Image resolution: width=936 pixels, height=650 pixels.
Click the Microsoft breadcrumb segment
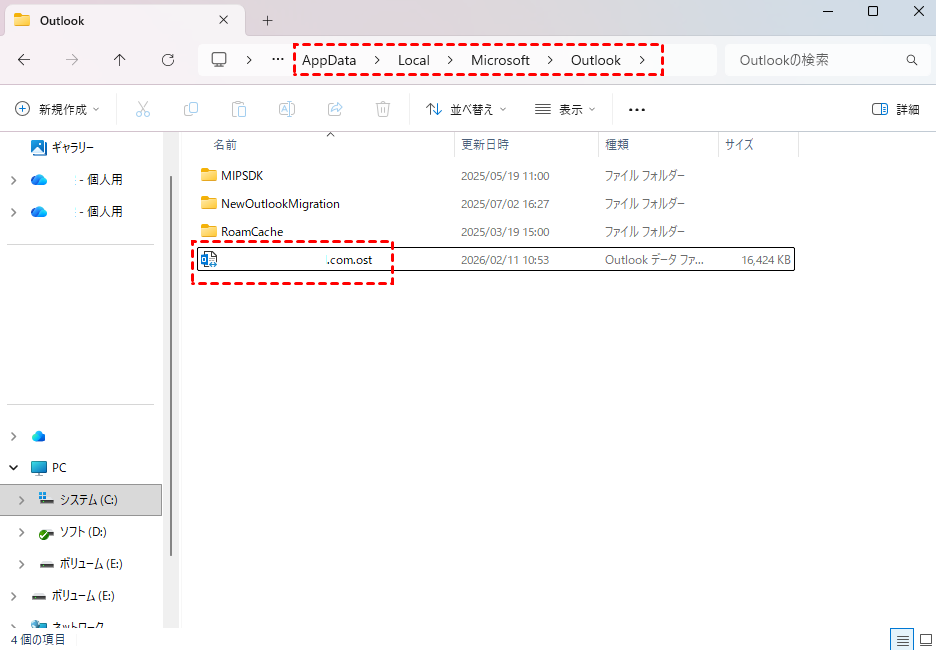pyautogui.click(x=500, y=60)
